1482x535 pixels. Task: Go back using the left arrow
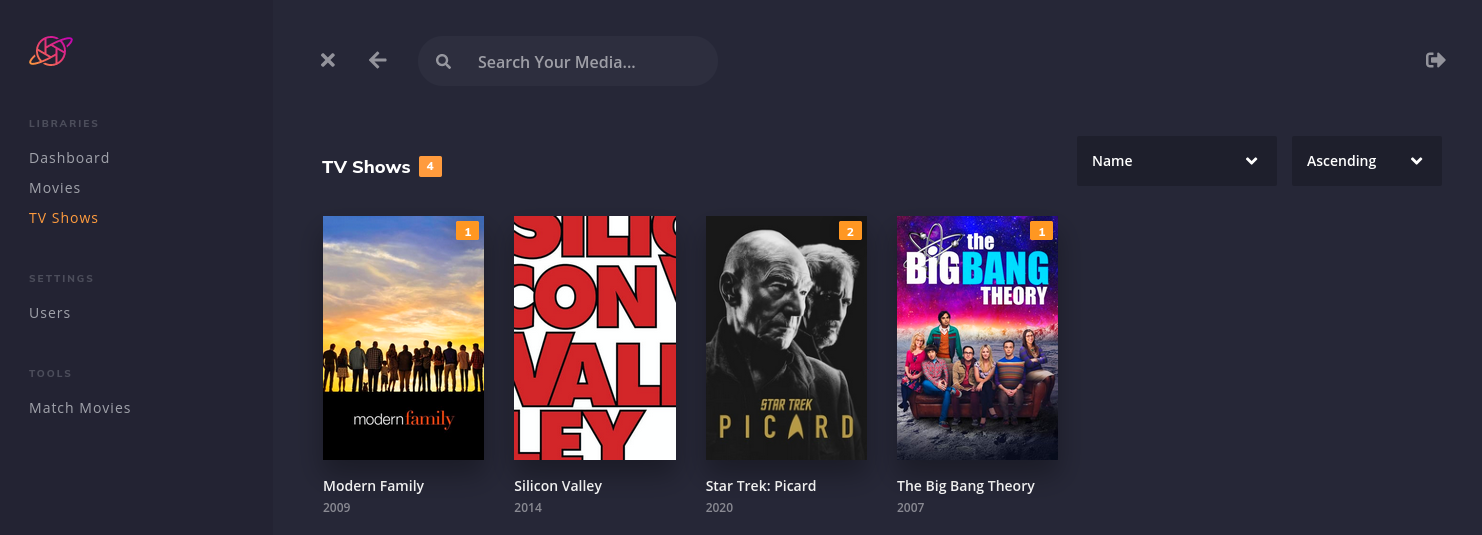377,60
